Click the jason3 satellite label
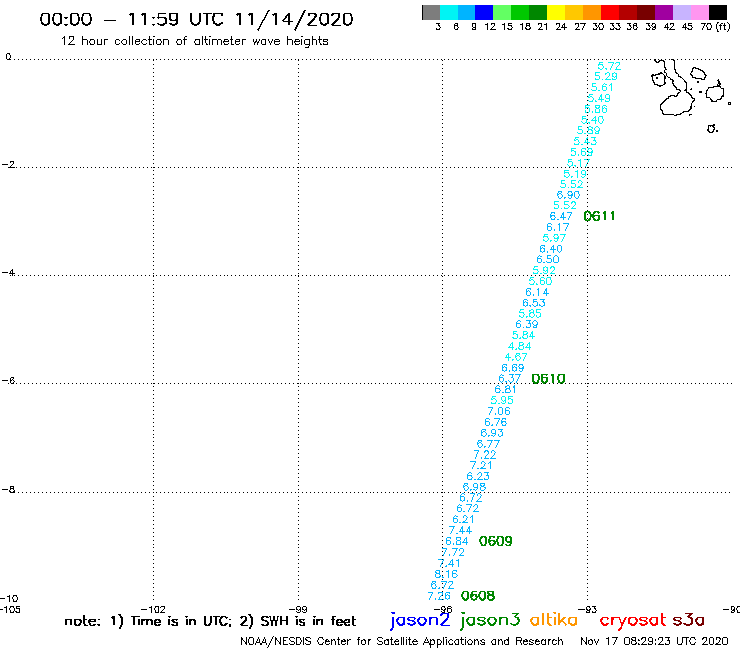Image resolution: width=740 pixels, height=650 pixels. coord(490,620)
